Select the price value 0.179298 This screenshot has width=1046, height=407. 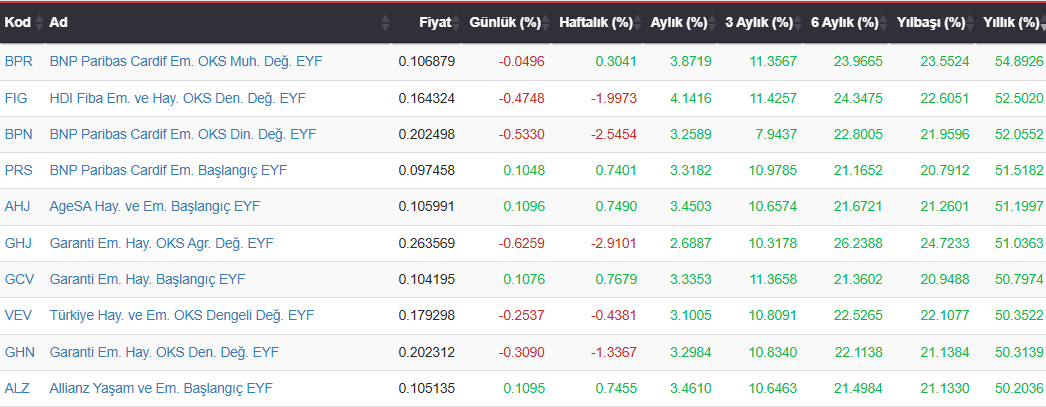[427, 315]
